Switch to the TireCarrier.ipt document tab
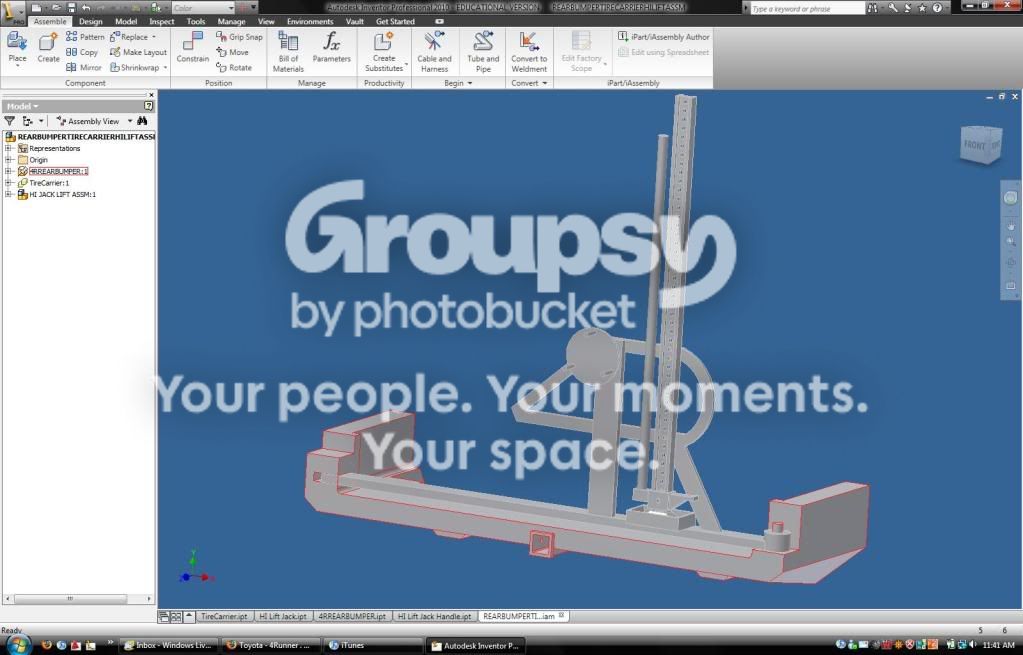The width and height of the screenshot is (1023, 655). pyautogui.click(x=224, y=616)
